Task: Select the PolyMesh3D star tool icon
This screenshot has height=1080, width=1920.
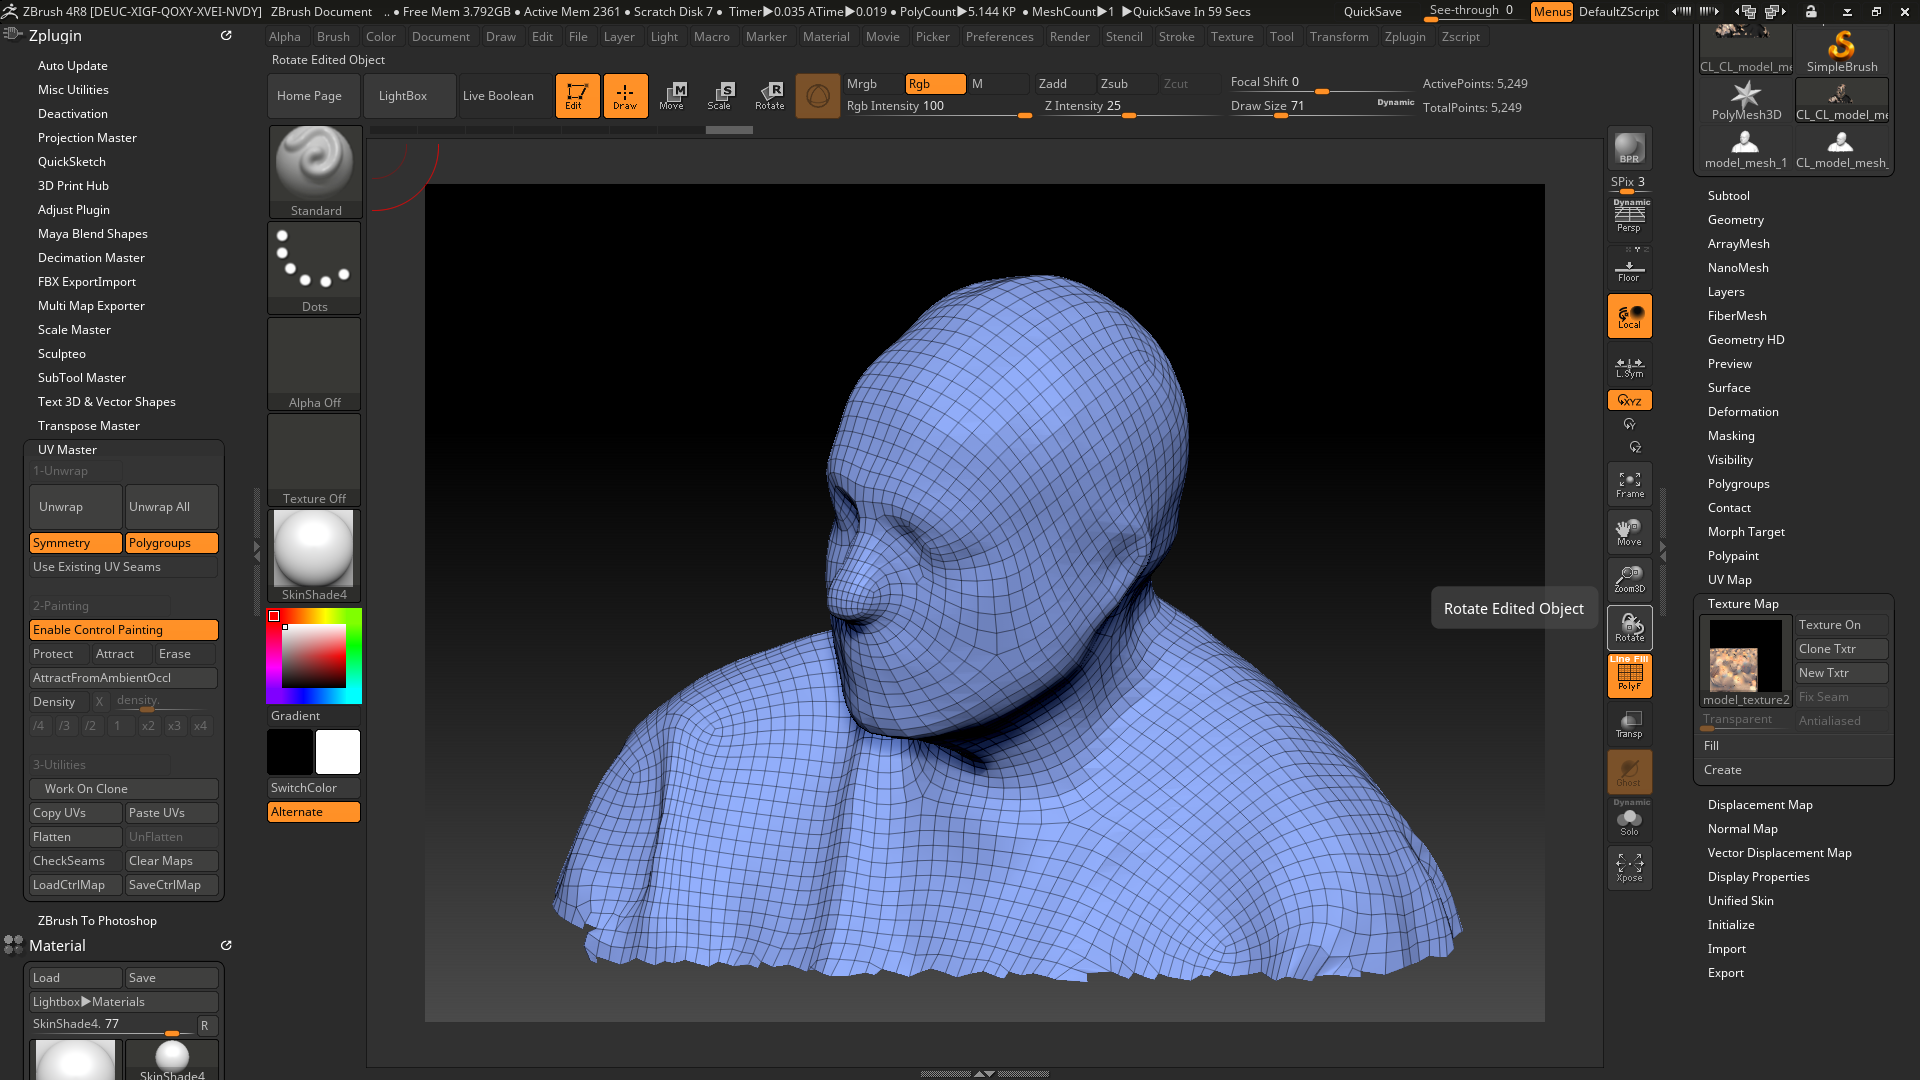Action: [1746, 100]
